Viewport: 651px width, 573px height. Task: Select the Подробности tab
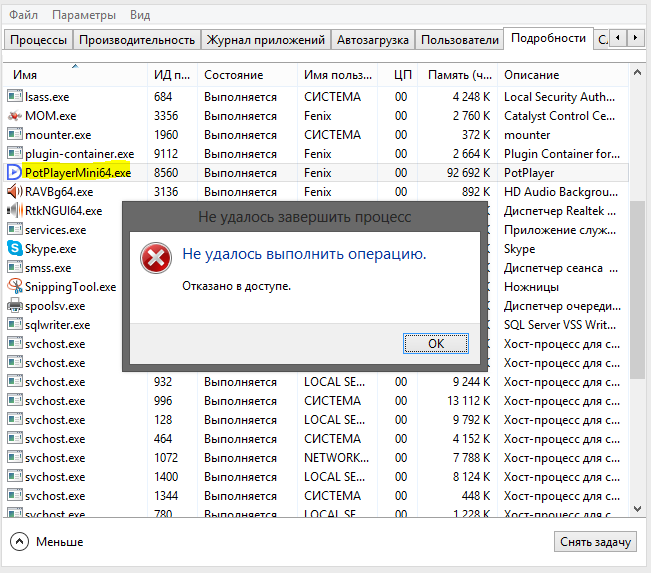point(548,38)
